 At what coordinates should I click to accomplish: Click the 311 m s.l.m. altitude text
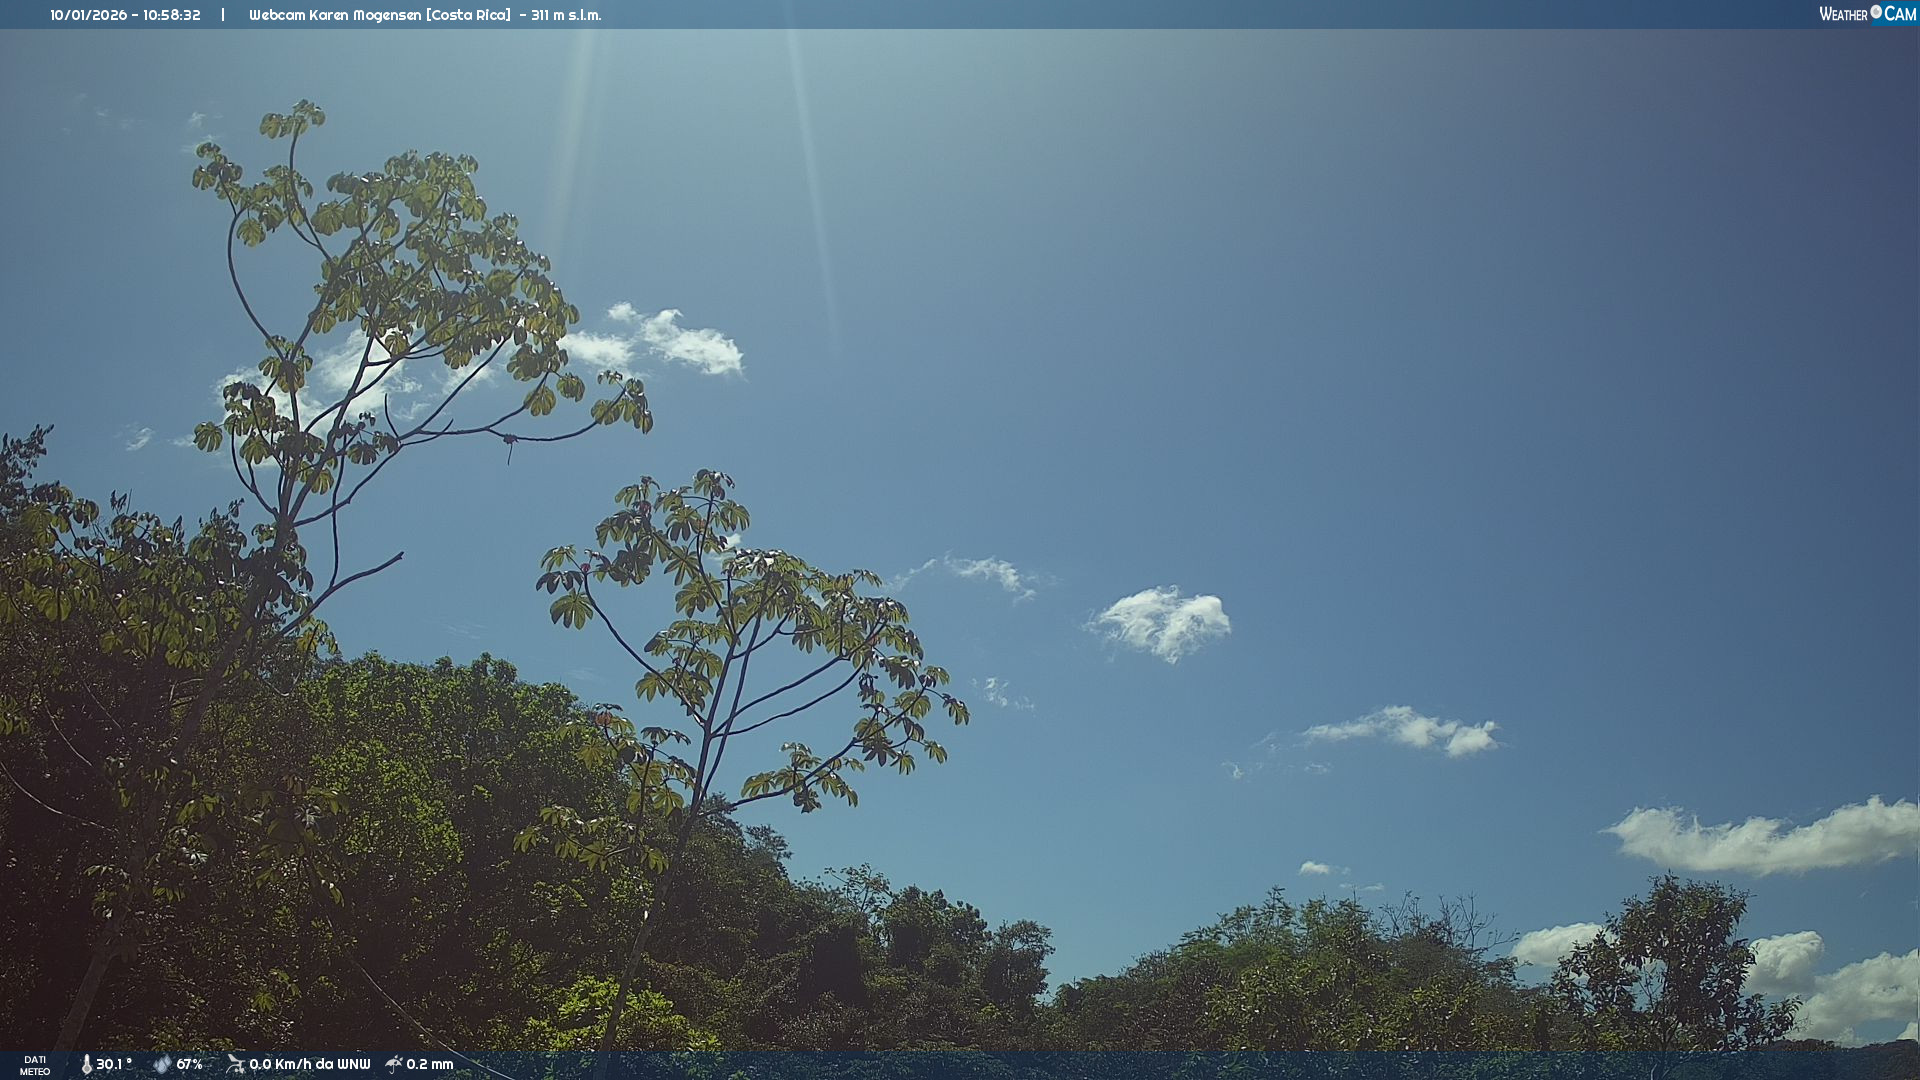tap(566, 15)
